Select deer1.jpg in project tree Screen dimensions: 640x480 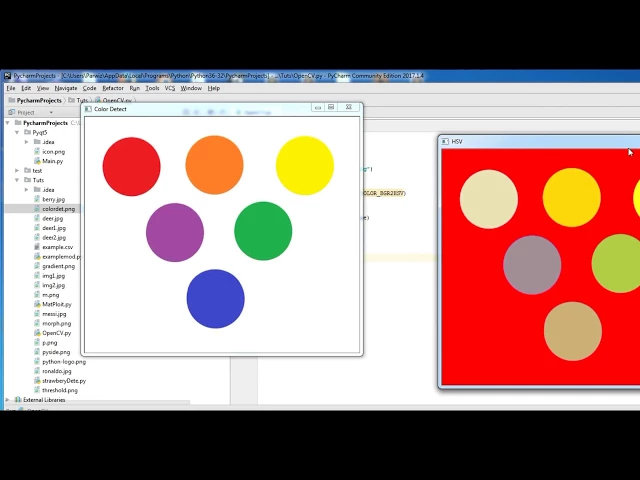[x=54, y=228]
